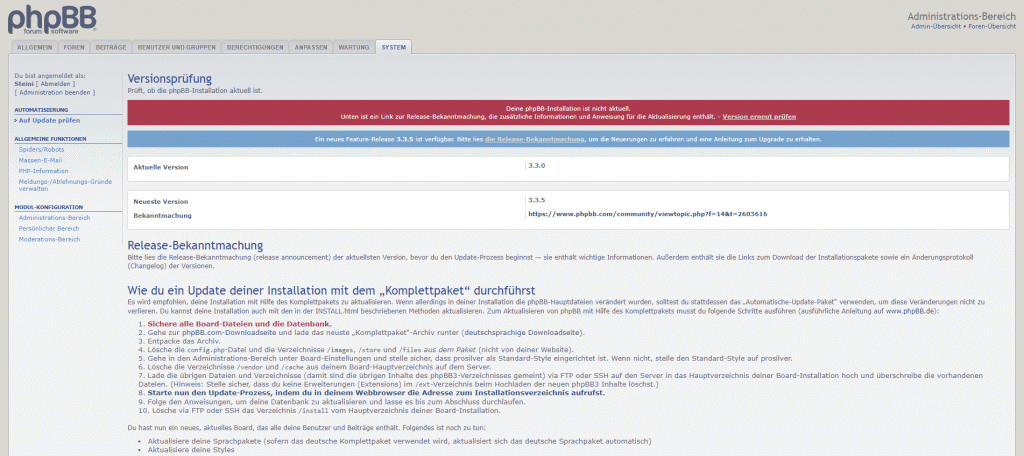Open Massen-E-Mail in sidebar
Image resolution: width=1024 pixels, height=456 pixels.
pyautogui.click(x=40, y=160)
